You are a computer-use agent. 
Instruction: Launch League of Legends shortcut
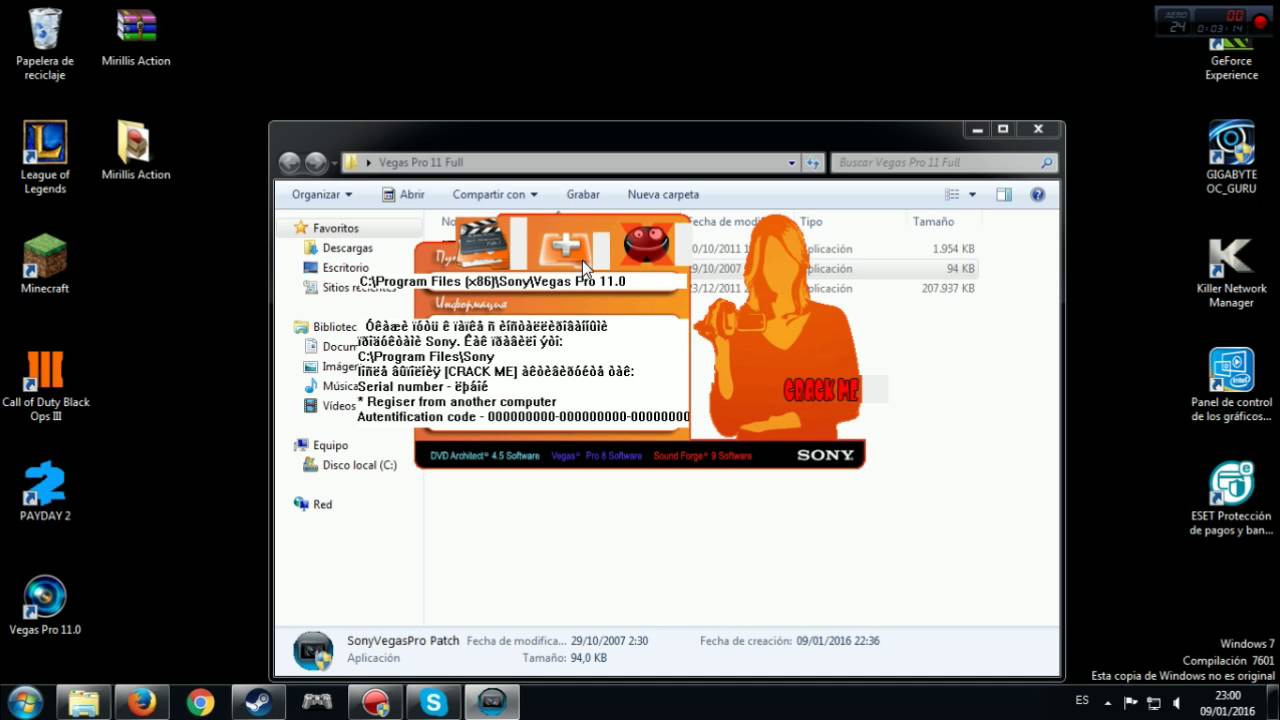45,158
